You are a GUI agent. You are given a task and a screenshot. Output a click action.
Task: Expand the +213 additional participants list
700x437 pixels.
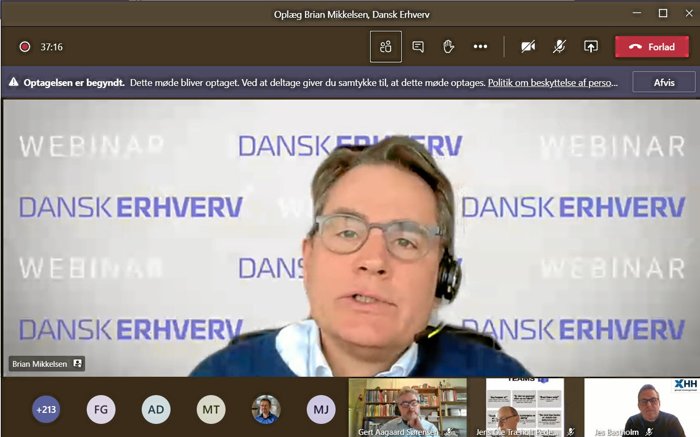pyautogui.click(x=46, y=409)
